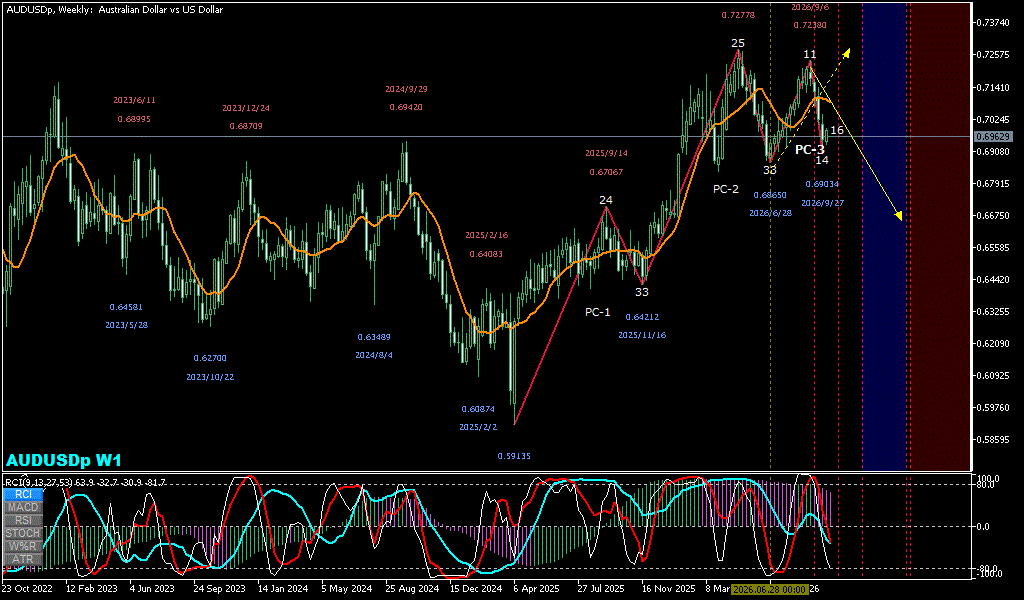The image size is (1024, 600).
Task: Select the 0.59135 lowest price label
Action: click(514, 456)
